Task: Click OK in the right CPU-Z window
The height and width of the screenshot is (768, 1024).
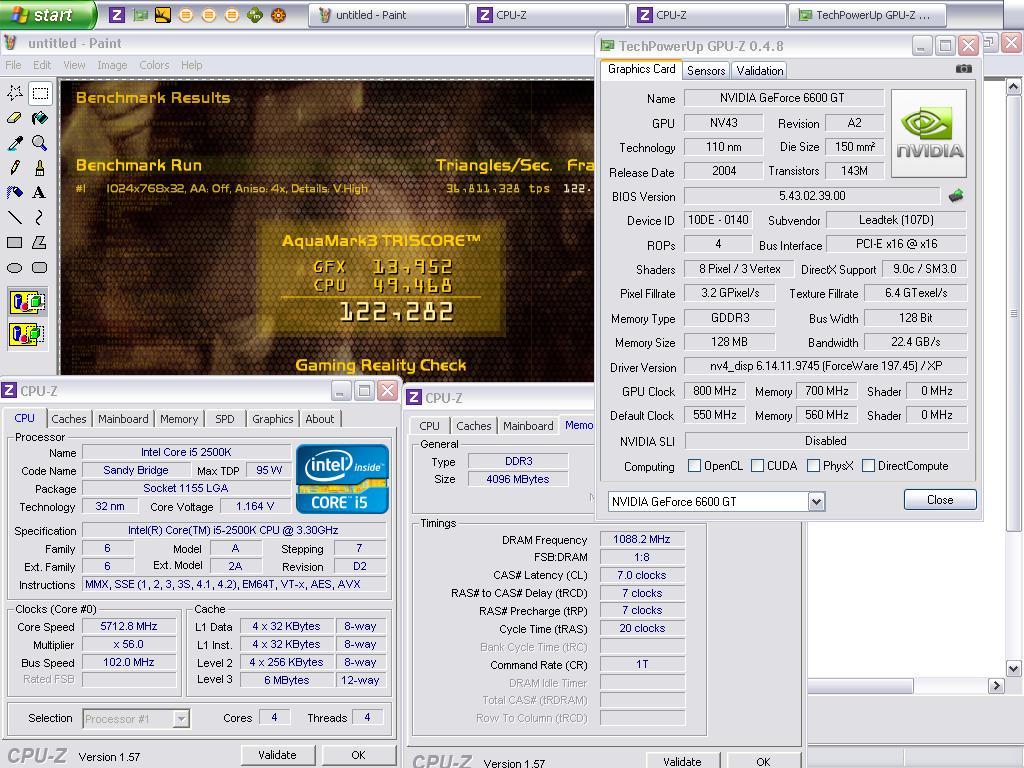Action: point(763,761)
